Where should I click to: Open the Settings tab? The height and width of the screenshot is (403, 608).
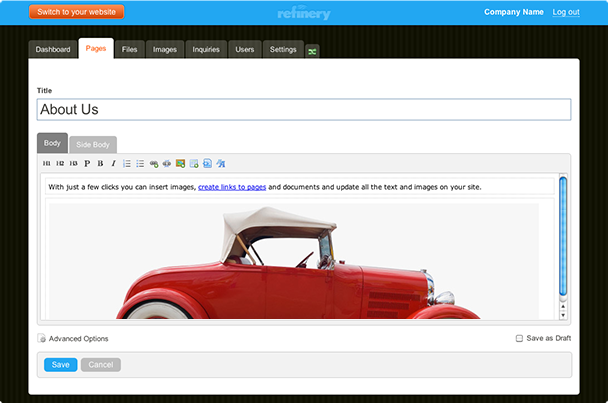coord(283,50)
